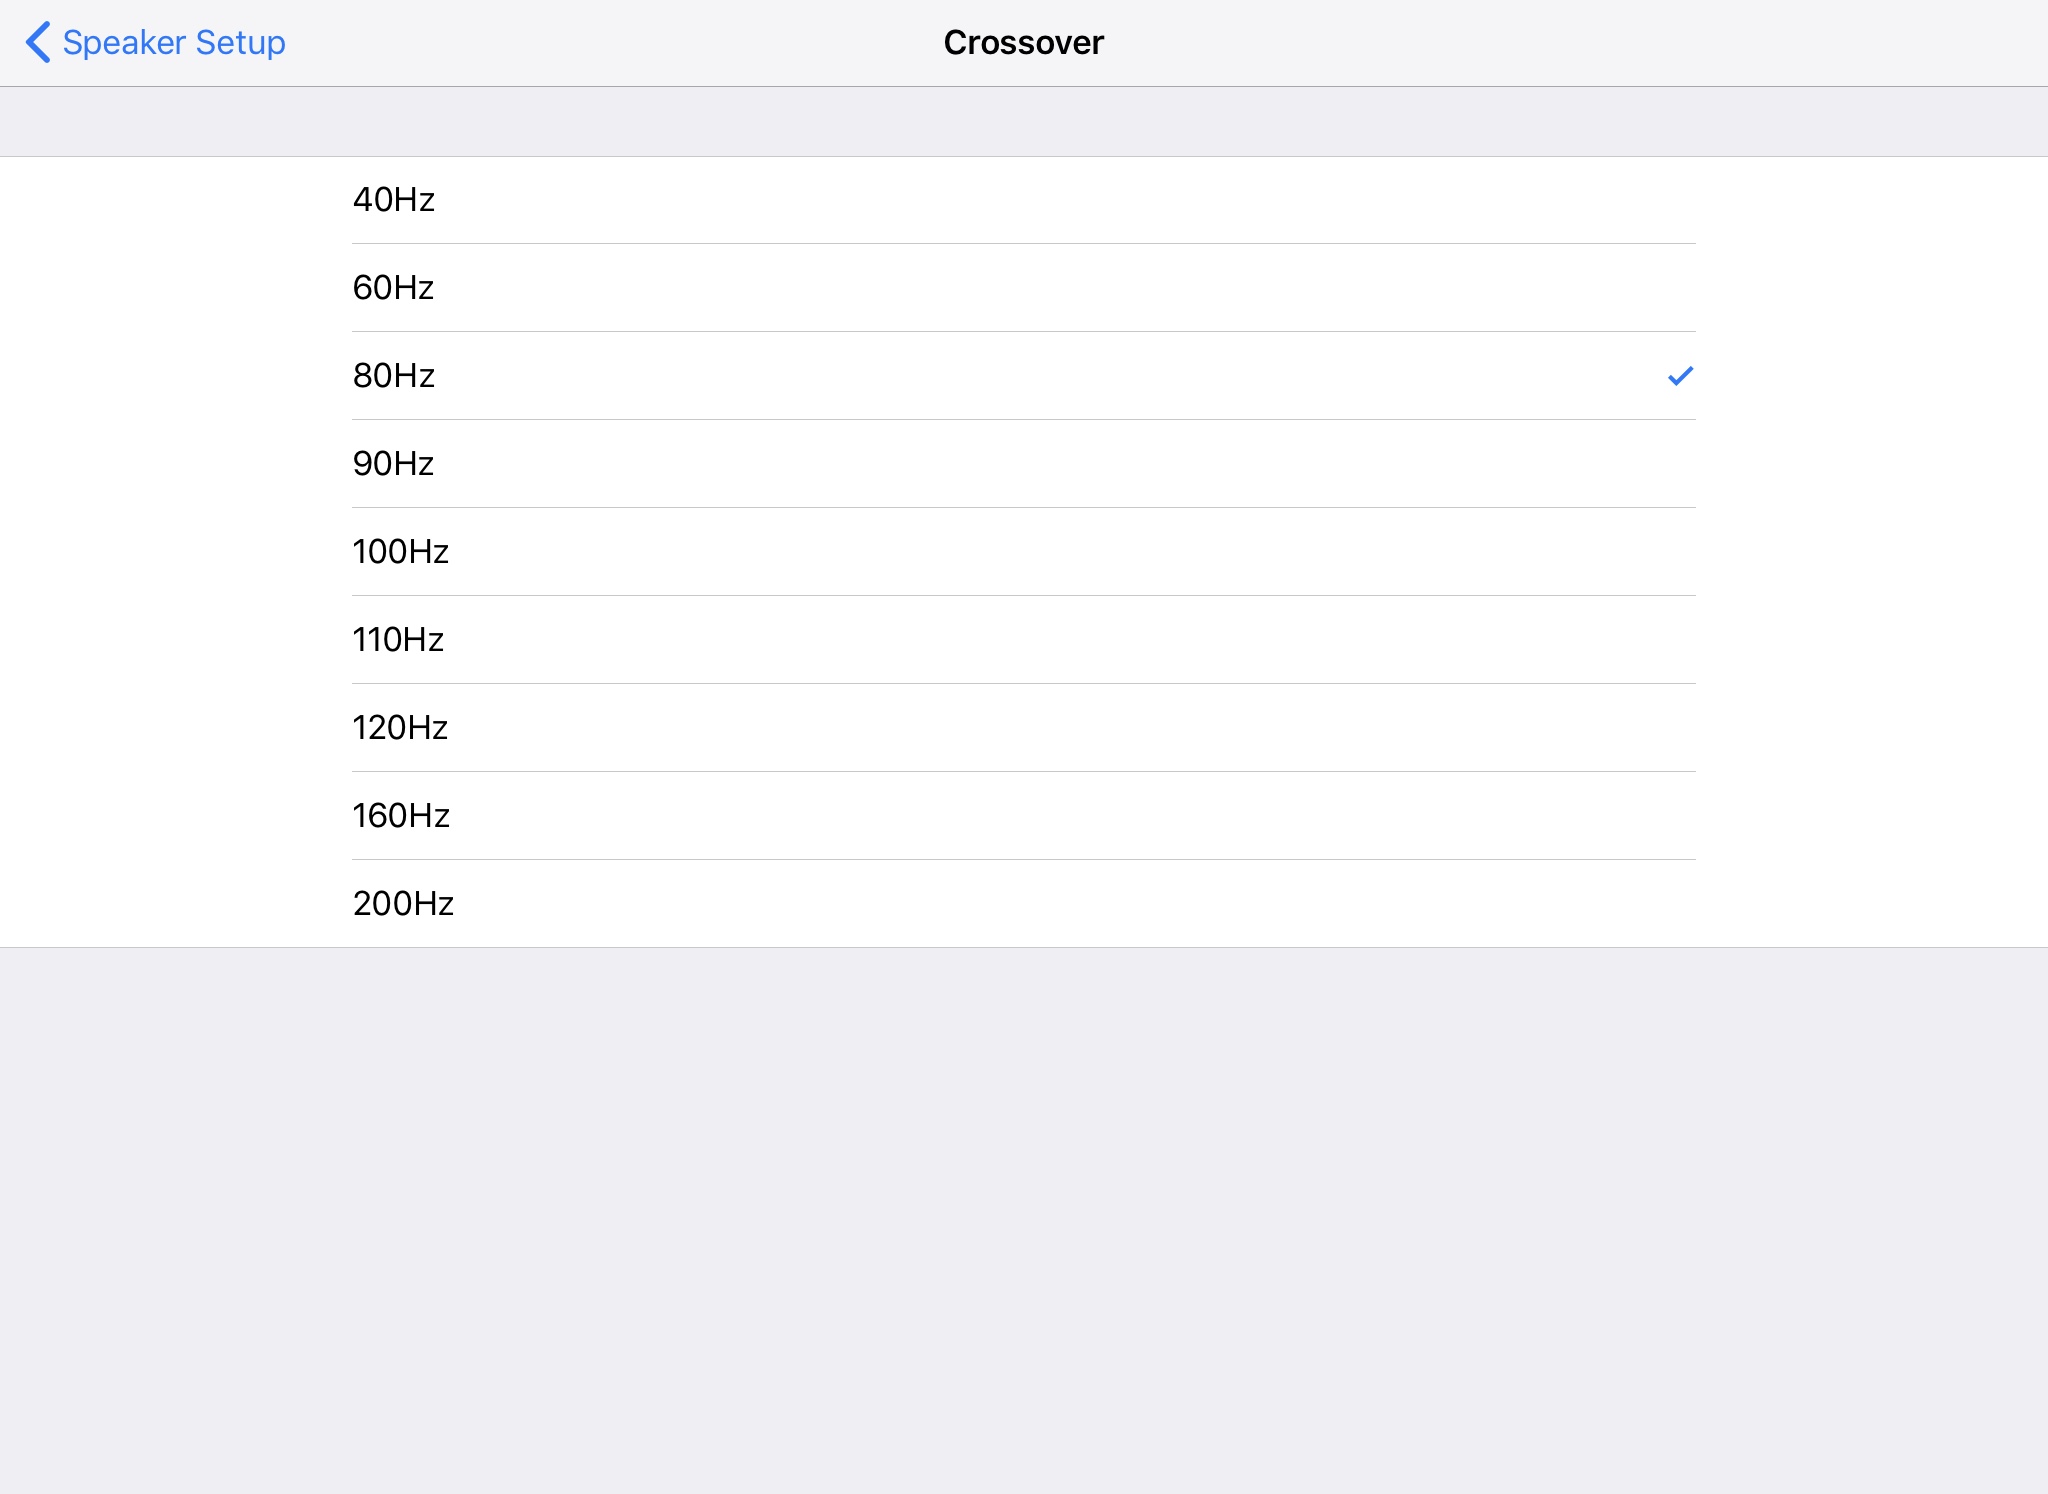Click empty space right of 120Hz label

tap(1000, 728)
